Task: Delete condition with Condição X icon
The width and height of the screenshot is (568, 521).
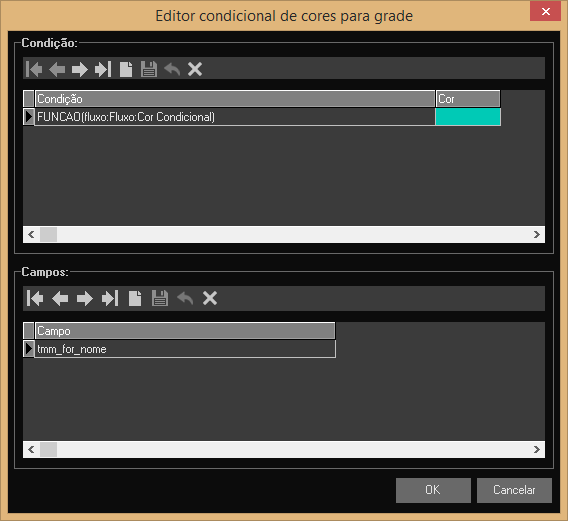Action: coord(195,69)
